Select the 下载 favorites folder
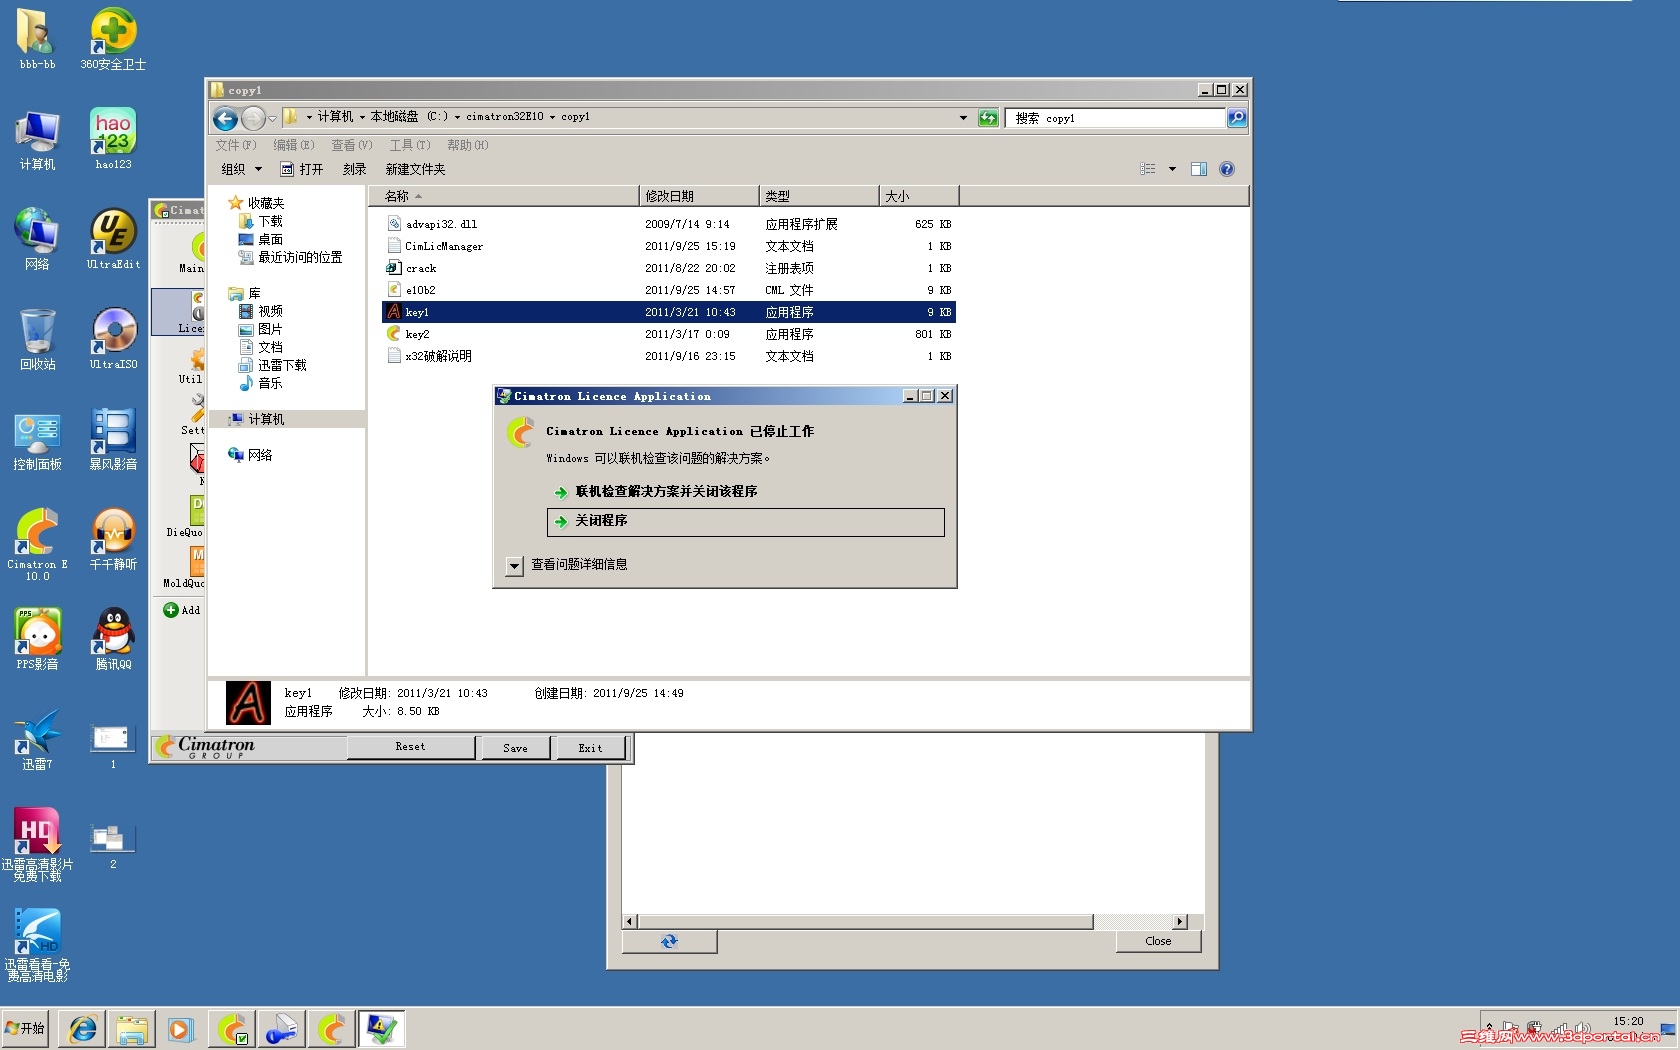Viewport: 1680px width, 1050px height. pyautogui.click(x=261, y=221)
